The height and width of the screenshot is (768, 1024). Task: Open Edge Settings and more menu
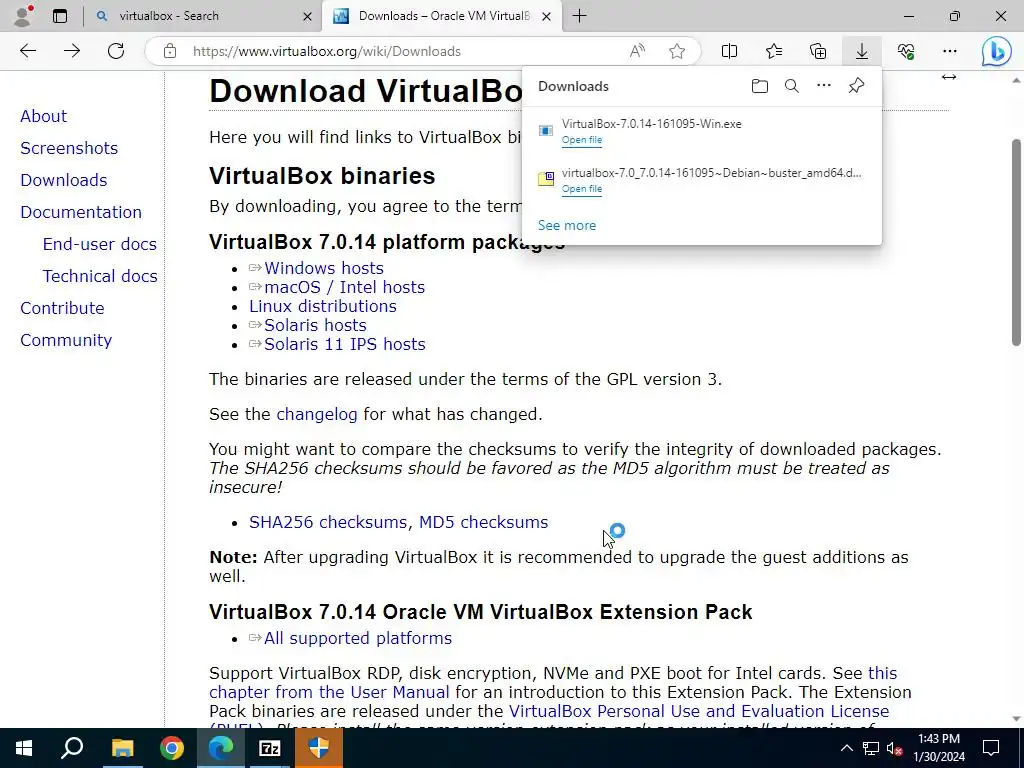pyautogui.click(x=950, y=51)
